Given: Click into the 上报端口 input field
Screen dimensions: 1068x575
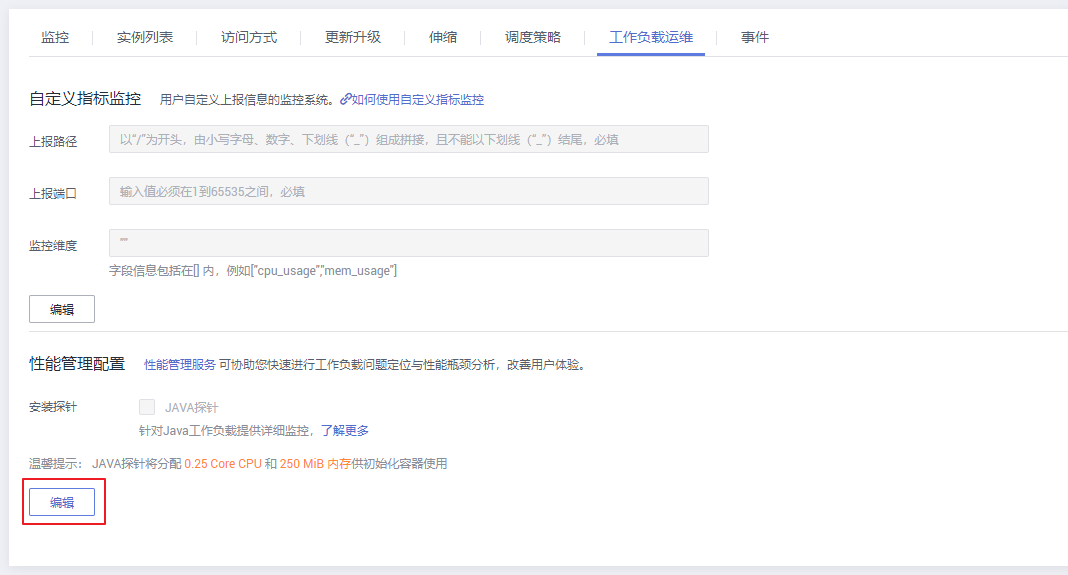Looking at the screenshot, I should pyautogui.click(x=408, y=191).
